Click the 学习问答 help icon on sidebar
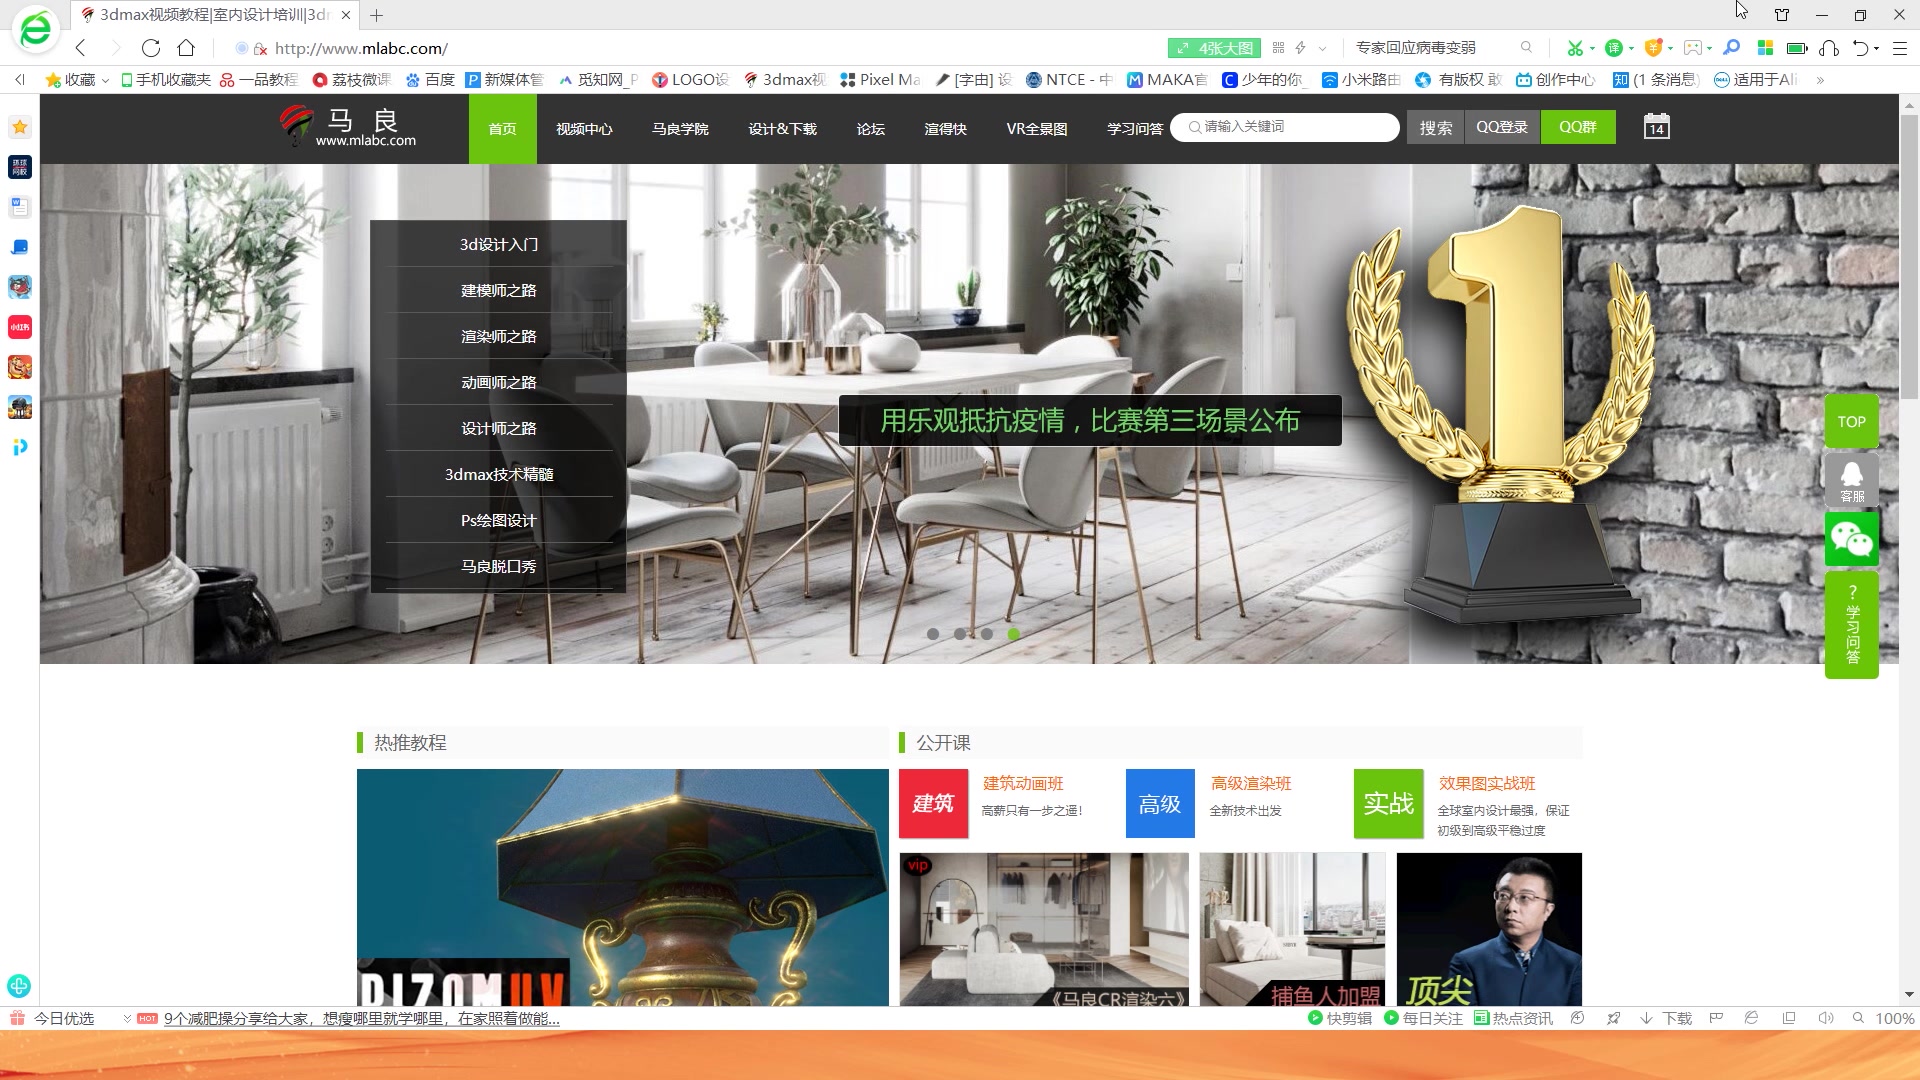The image size is (1920, 1080). [x=1850, y=632]
